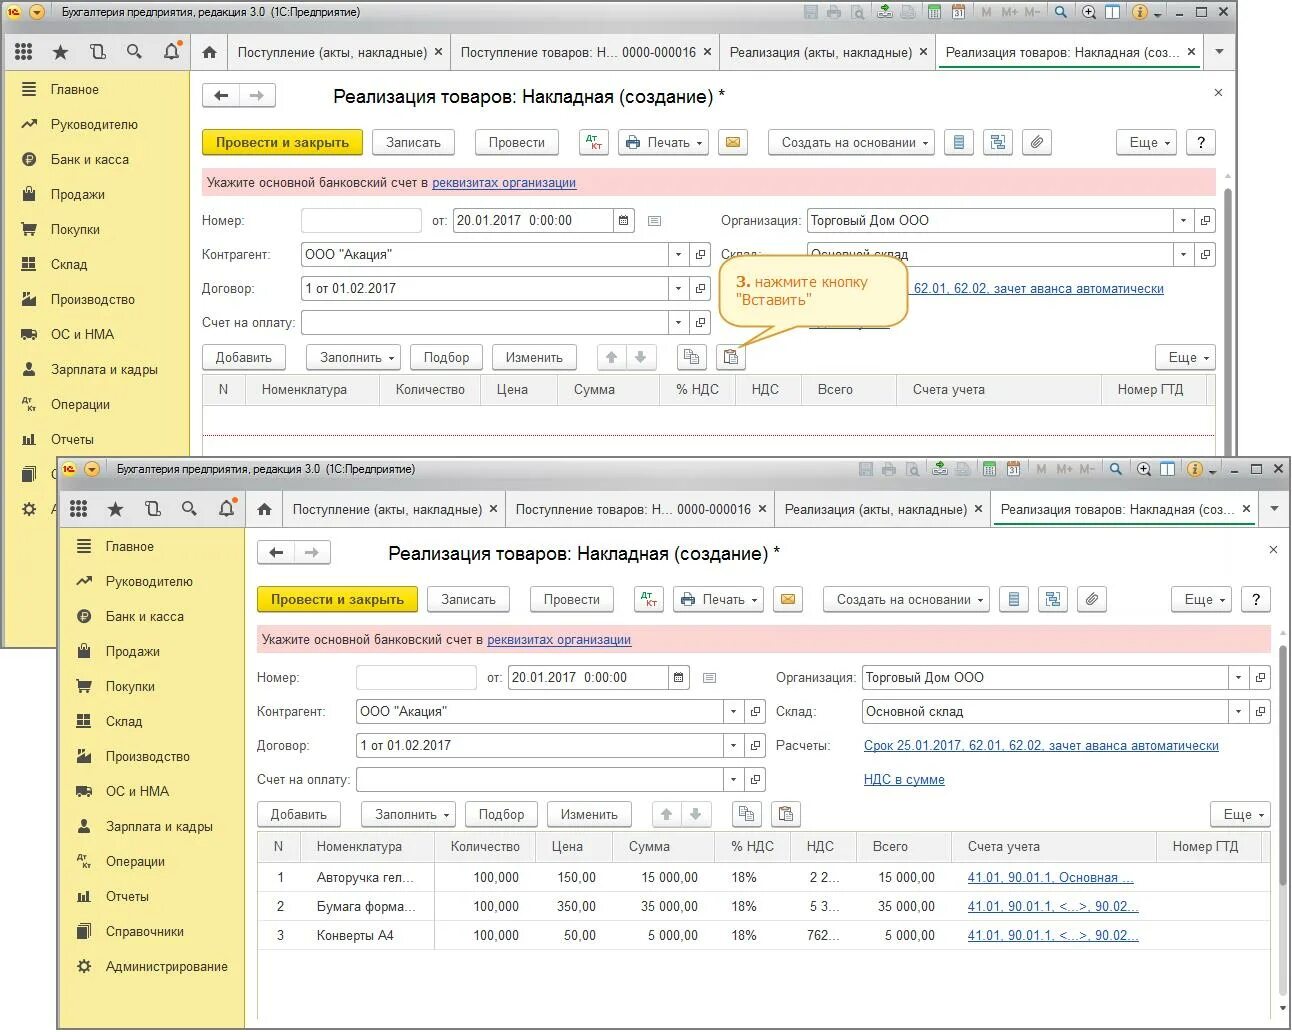Open Продажи section in front window sidebar
The width and height of the screenshot is (1292, 1032).
click(x=133, y=651)
